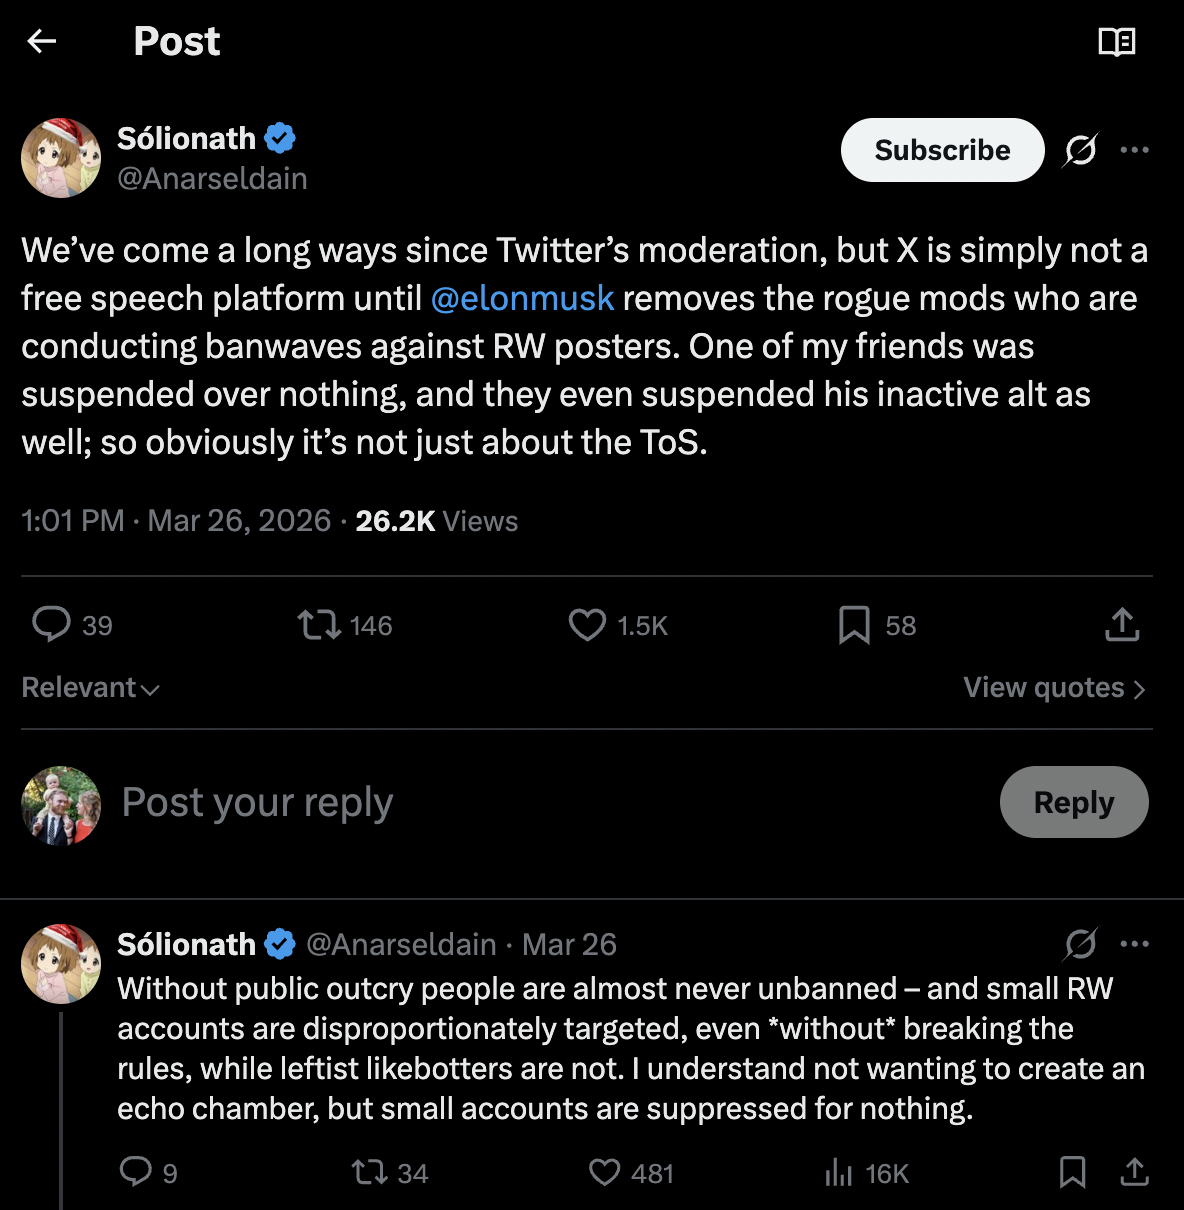Open three-dot menu on follow-up post

point(1134,944)
